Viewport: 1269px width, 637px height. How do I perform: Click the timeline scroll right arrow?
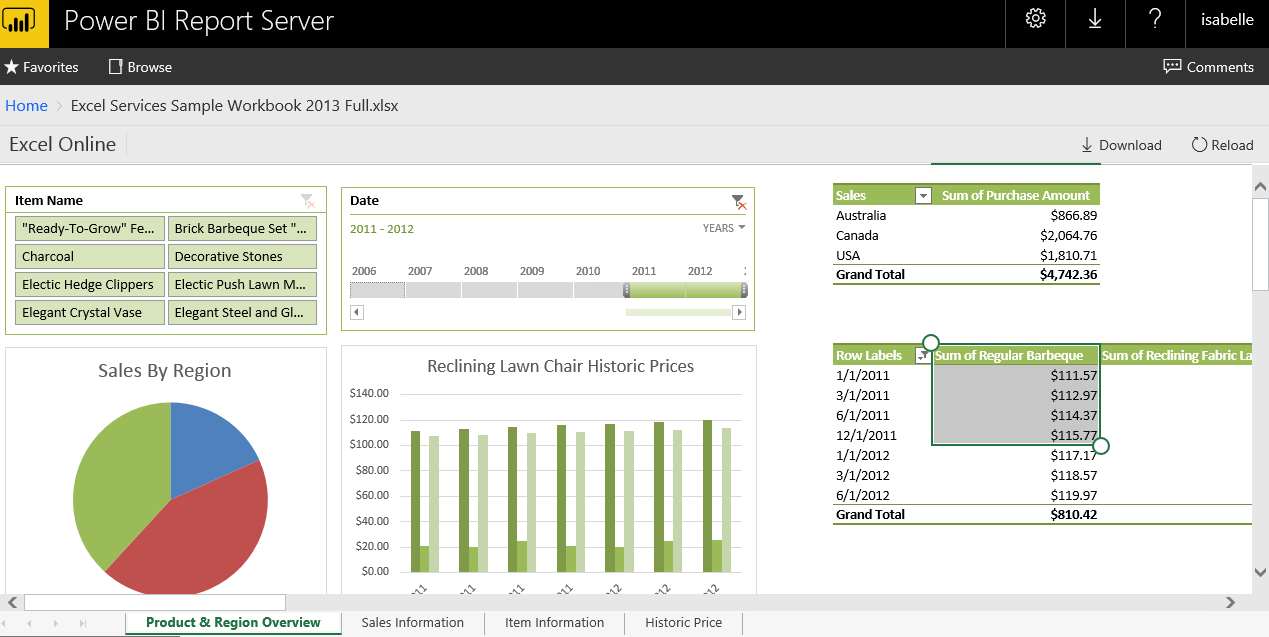740,312
